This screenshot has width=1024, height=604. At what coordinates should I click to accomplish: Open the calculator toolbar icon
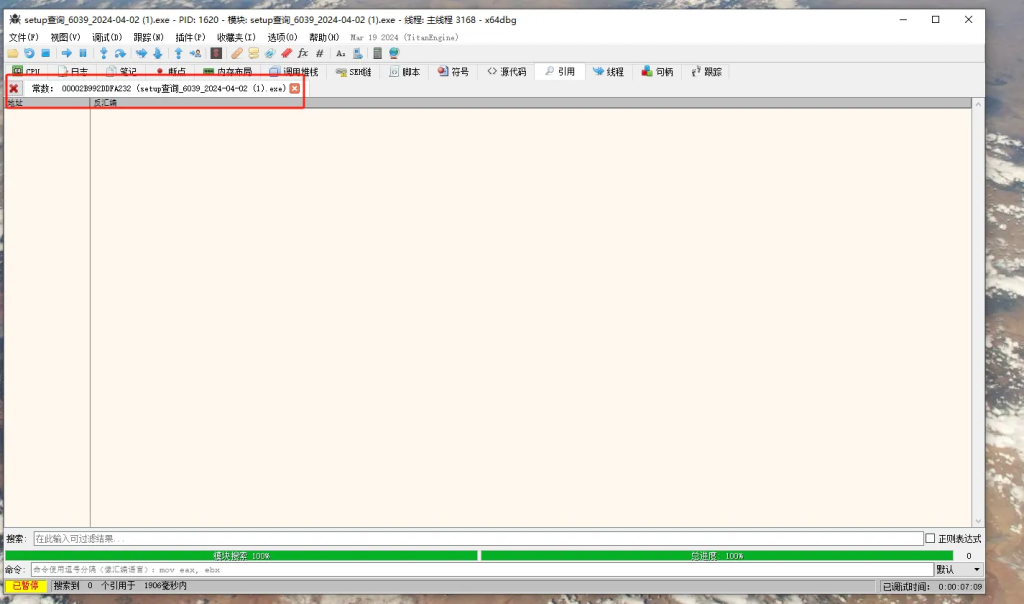tap(377, 53)
